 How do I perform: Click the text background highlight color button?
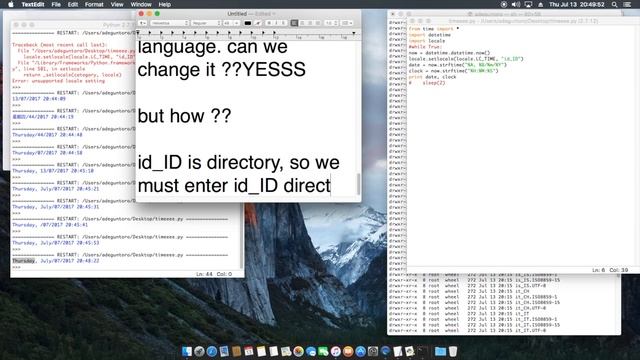(x=258, y=23)
